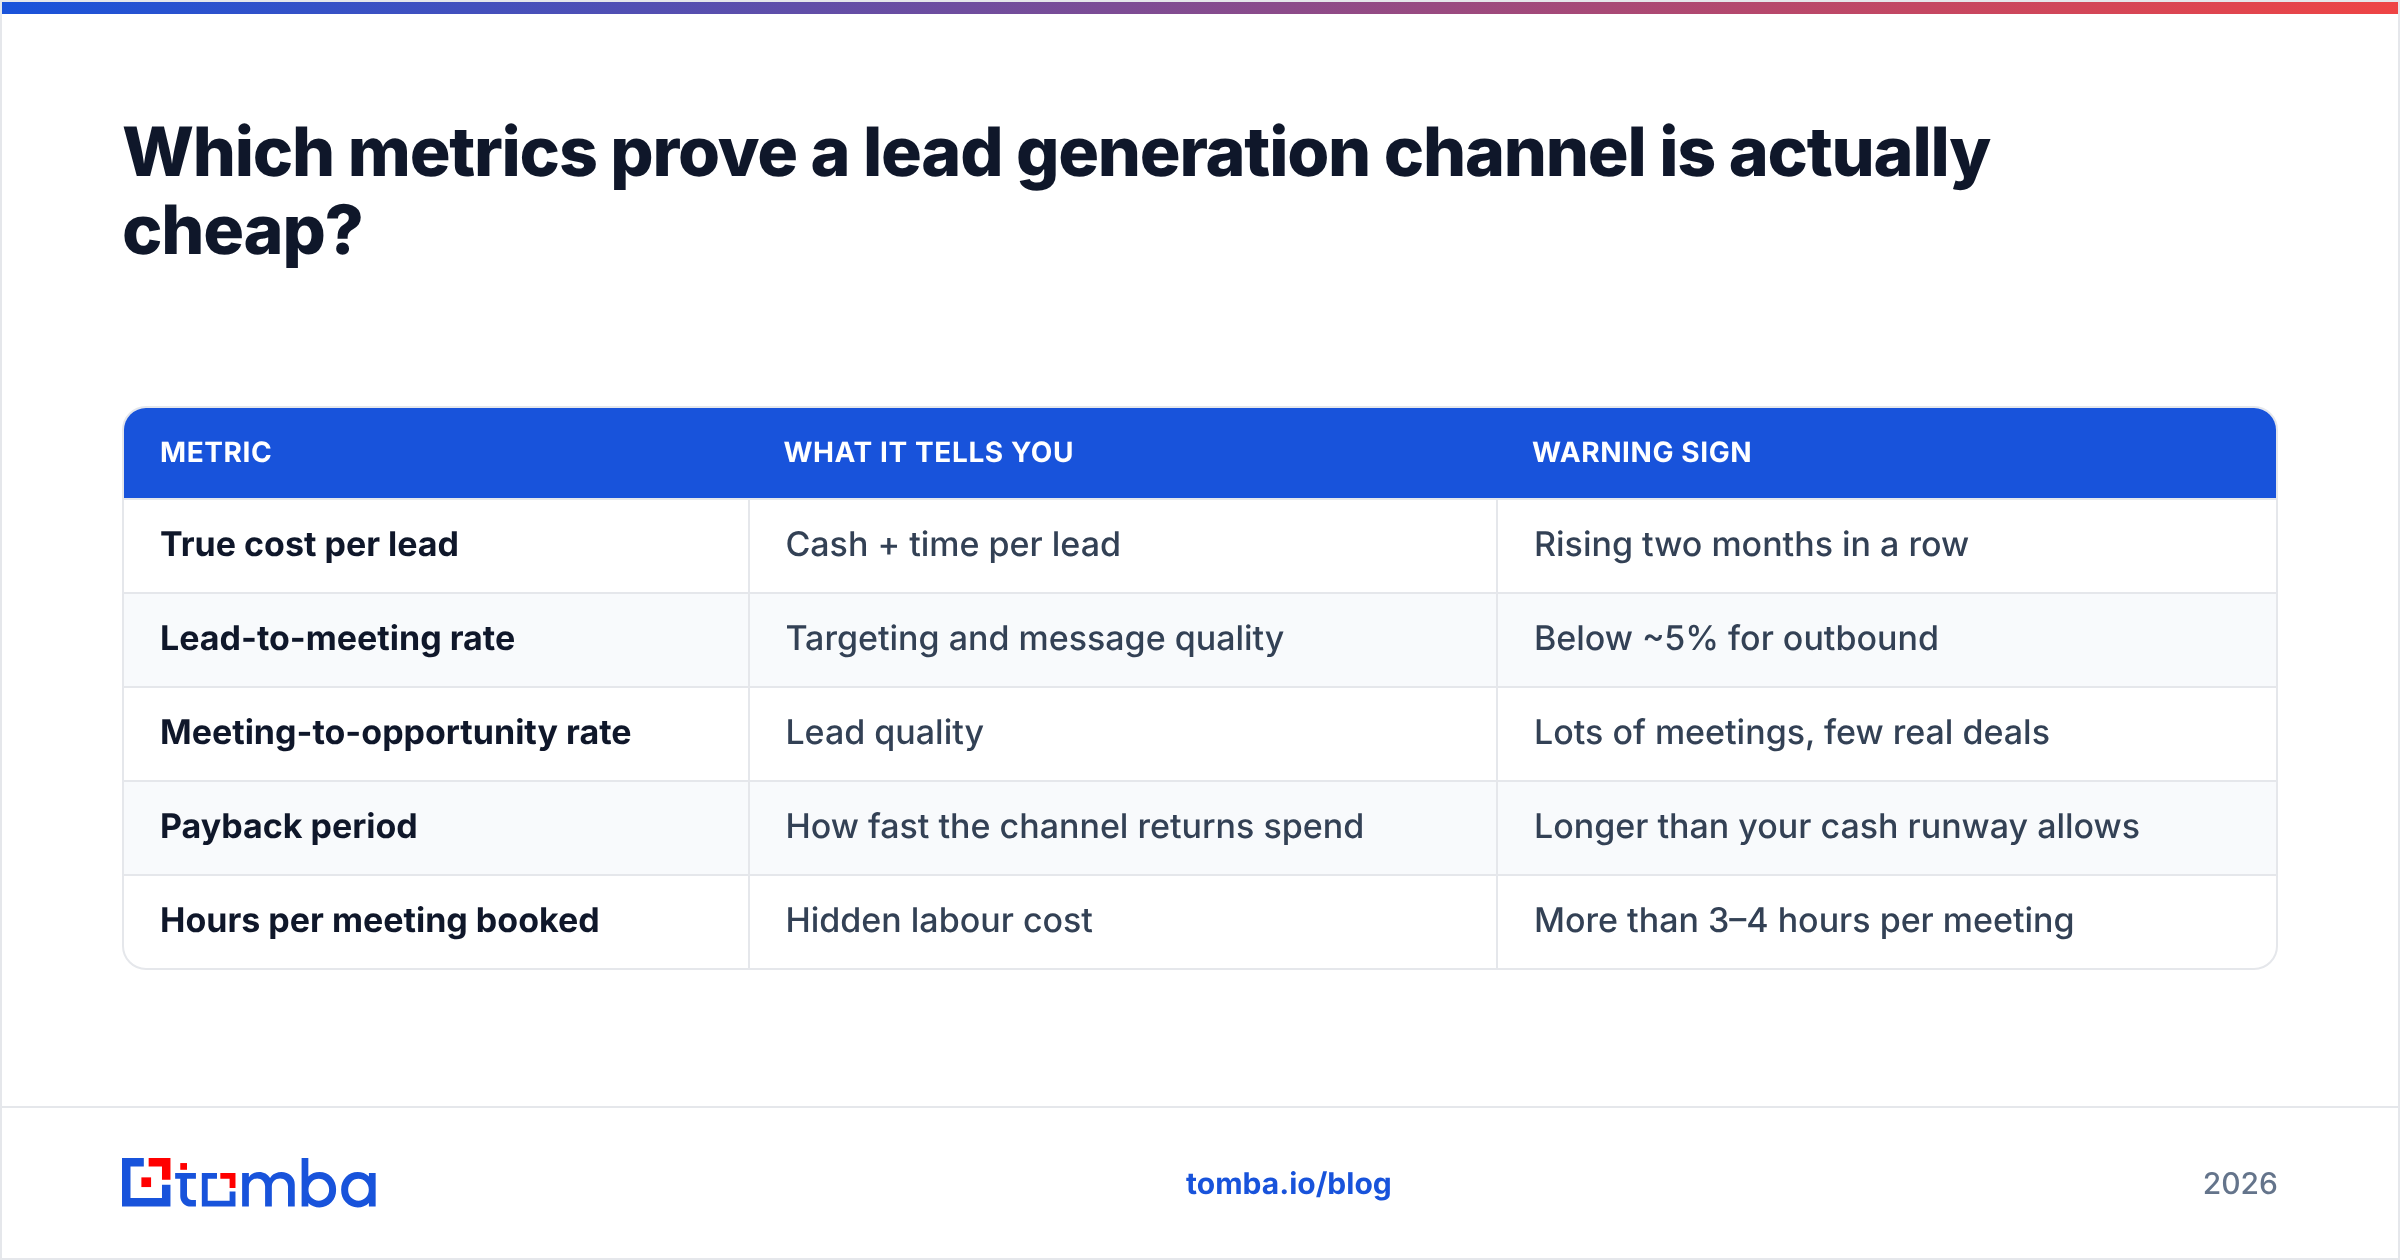This screenshot has width=2400, height=1260.
Task: Click 'Below ~5% for outbound' cell
Action: point(1887,639)
